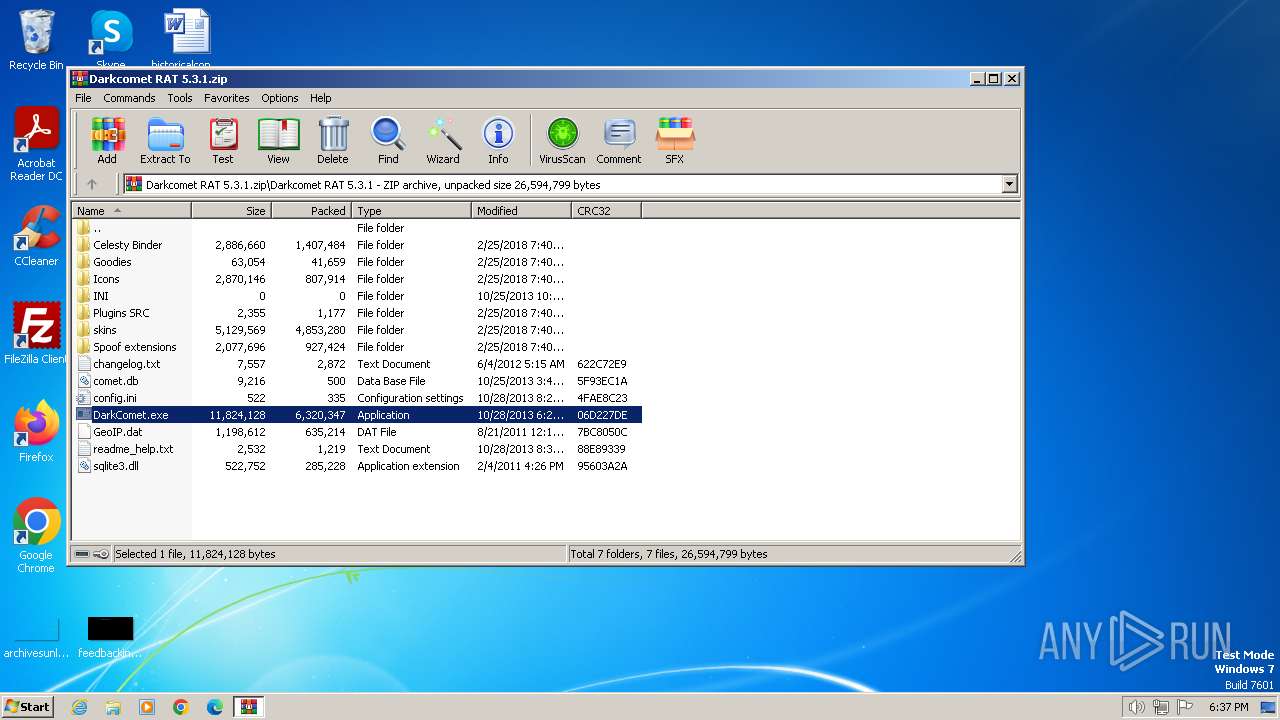This screenshot has width=1280, height=720.
Task: Open Windows Media Player in taskbar
Action: click(x=147, y=707)
